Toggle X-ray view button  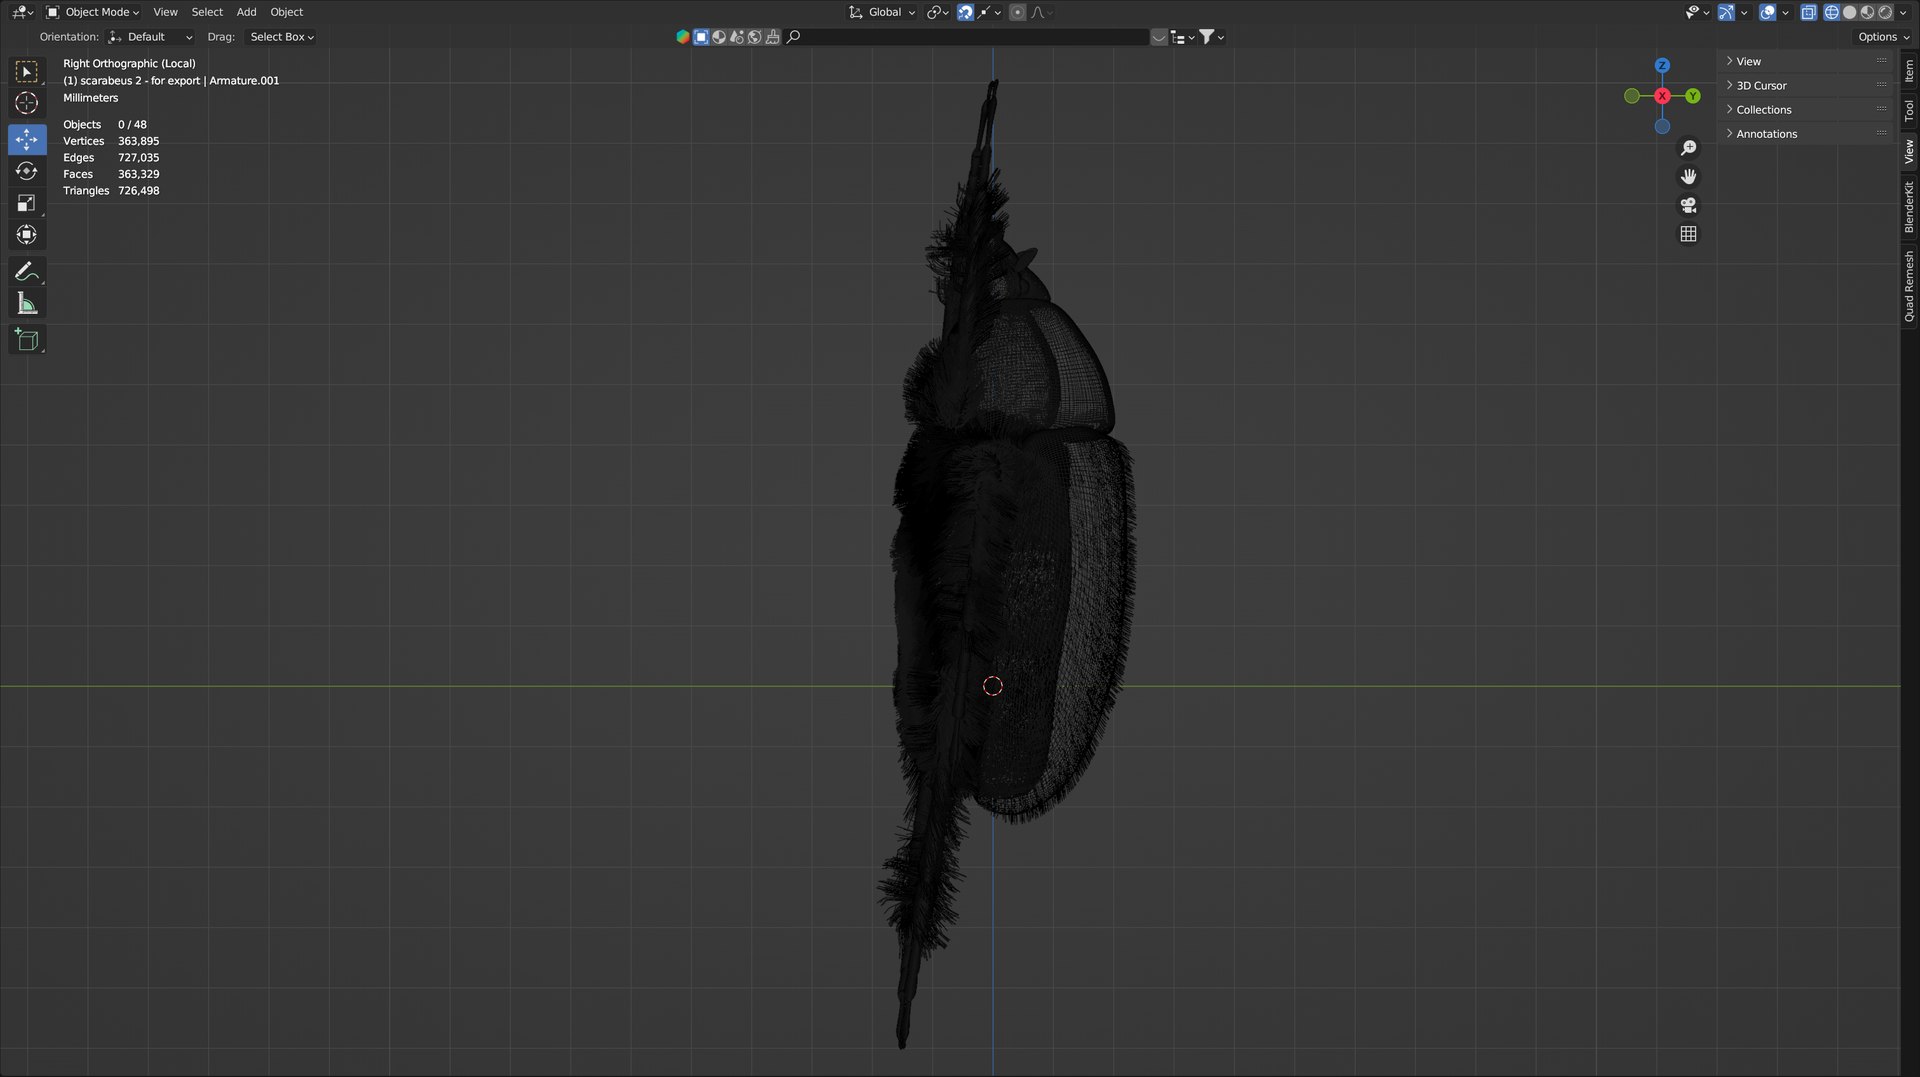click(1808, 12)
